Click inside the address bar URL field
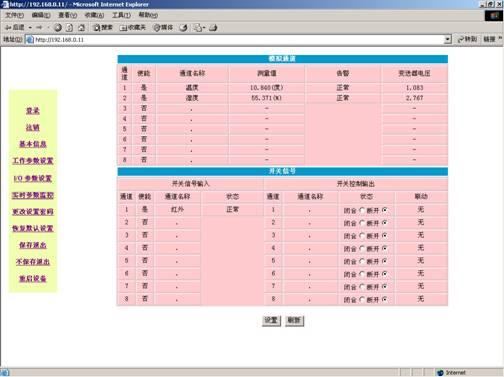This screenshot has width=504, height=377. pyautogui.click(x=238, y=40)
